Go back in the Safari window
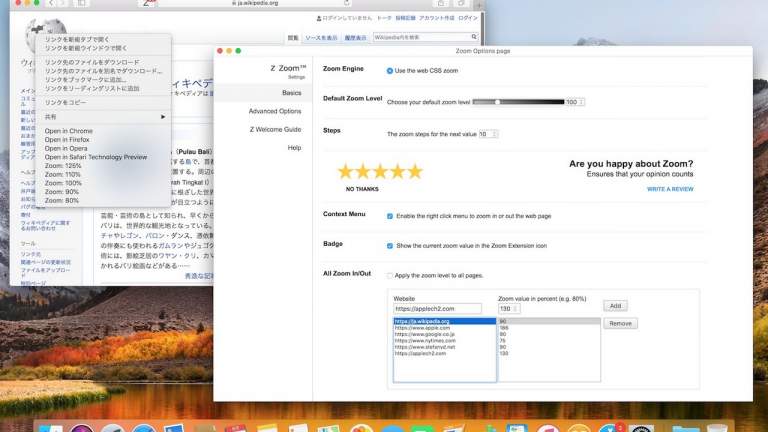The image size is (768, 432). tap(51, 3)
